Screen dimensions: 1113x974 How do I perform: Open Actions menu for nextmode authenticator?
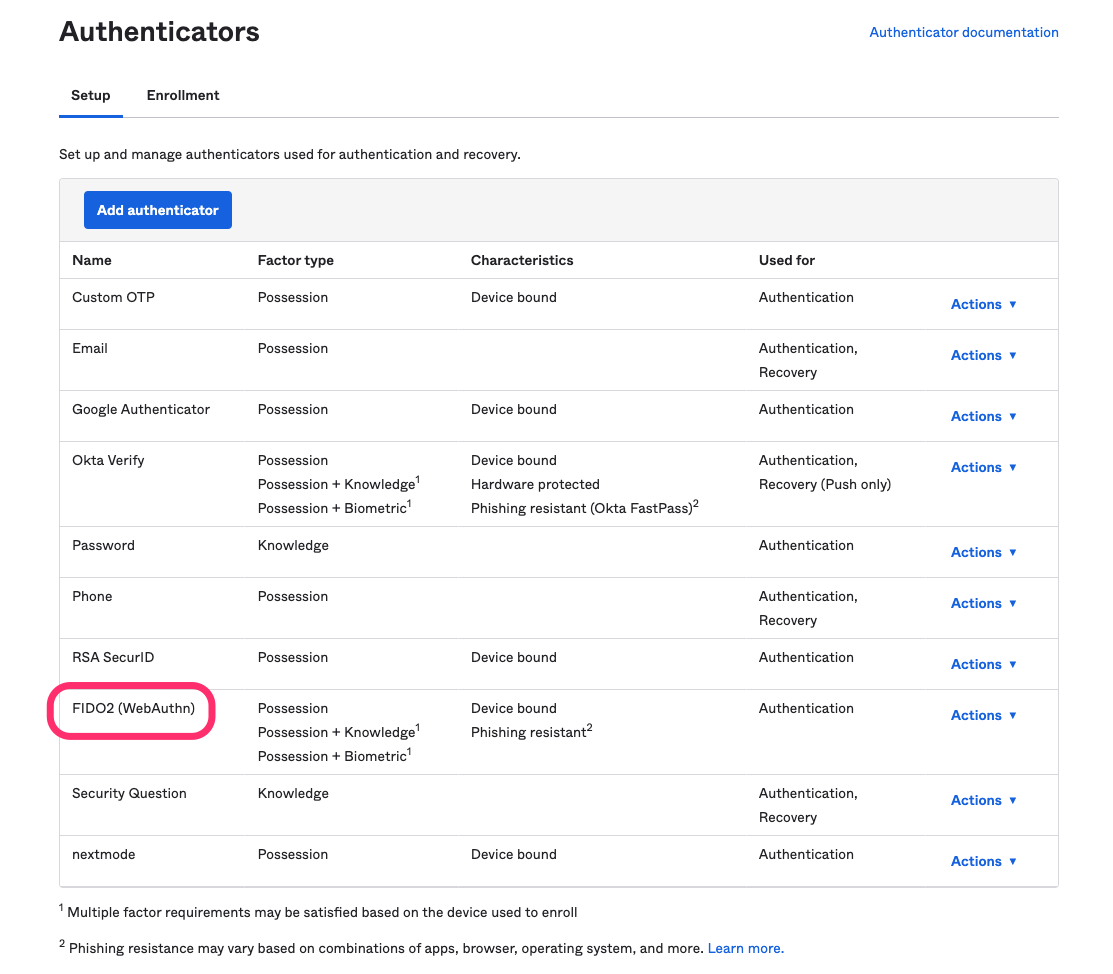[983, 861]
